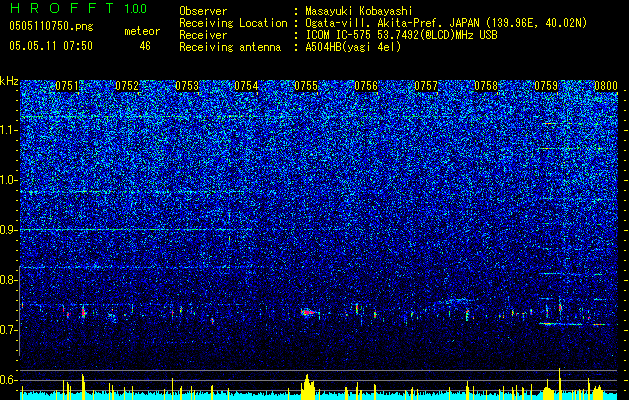Click the Receiver value ICOM IC-575 53.7492 MHz USB
The height and width of the screenshot is (400, 629).
point(401,35)
